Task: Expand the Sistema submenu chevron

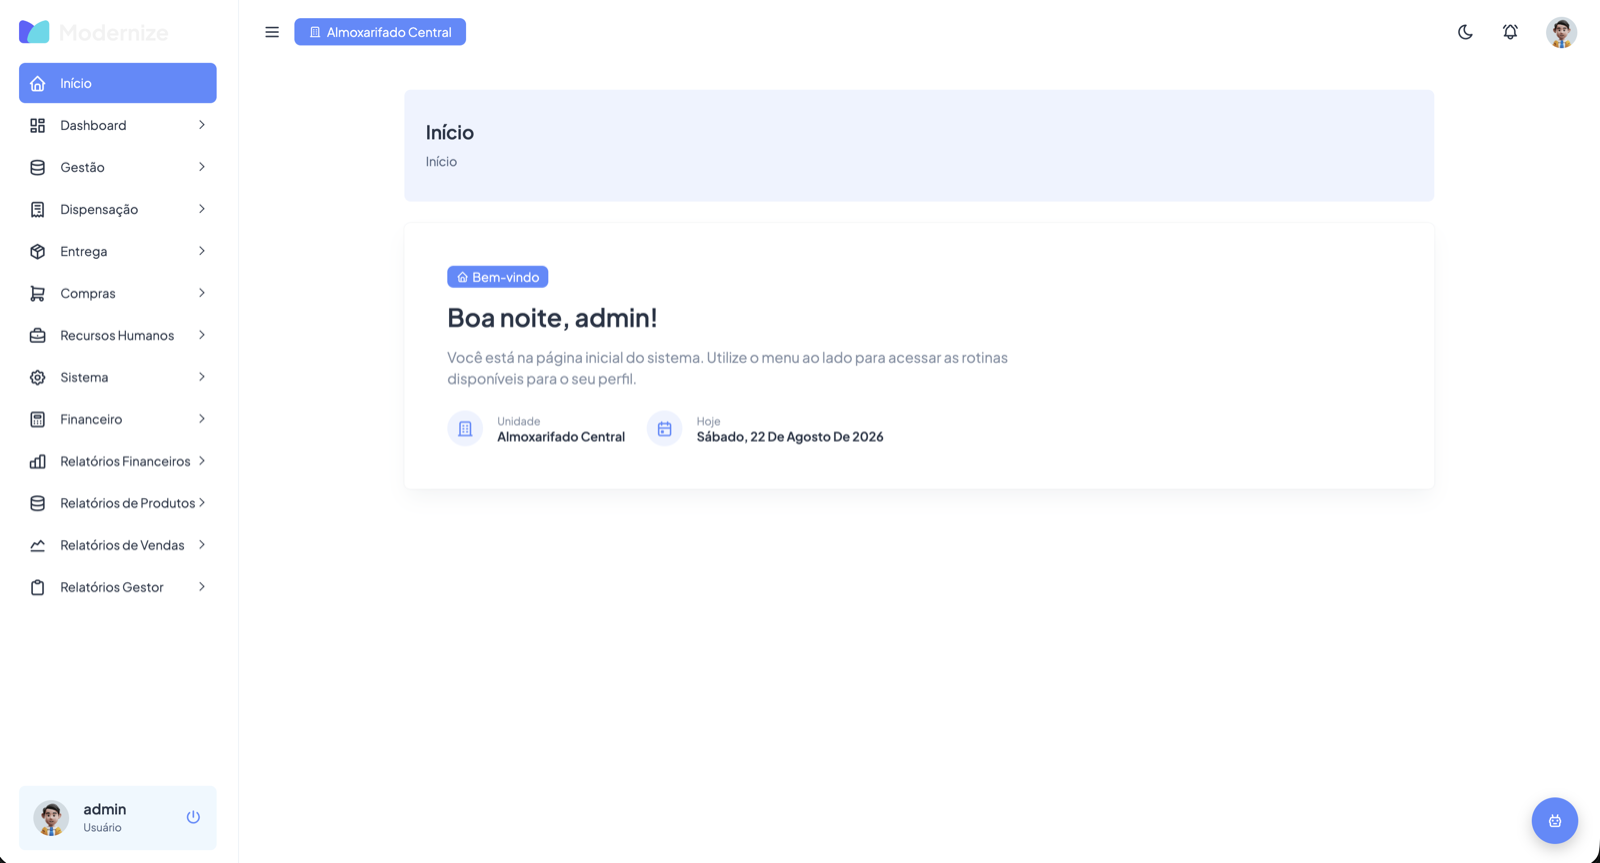Action: pos(202,377)
